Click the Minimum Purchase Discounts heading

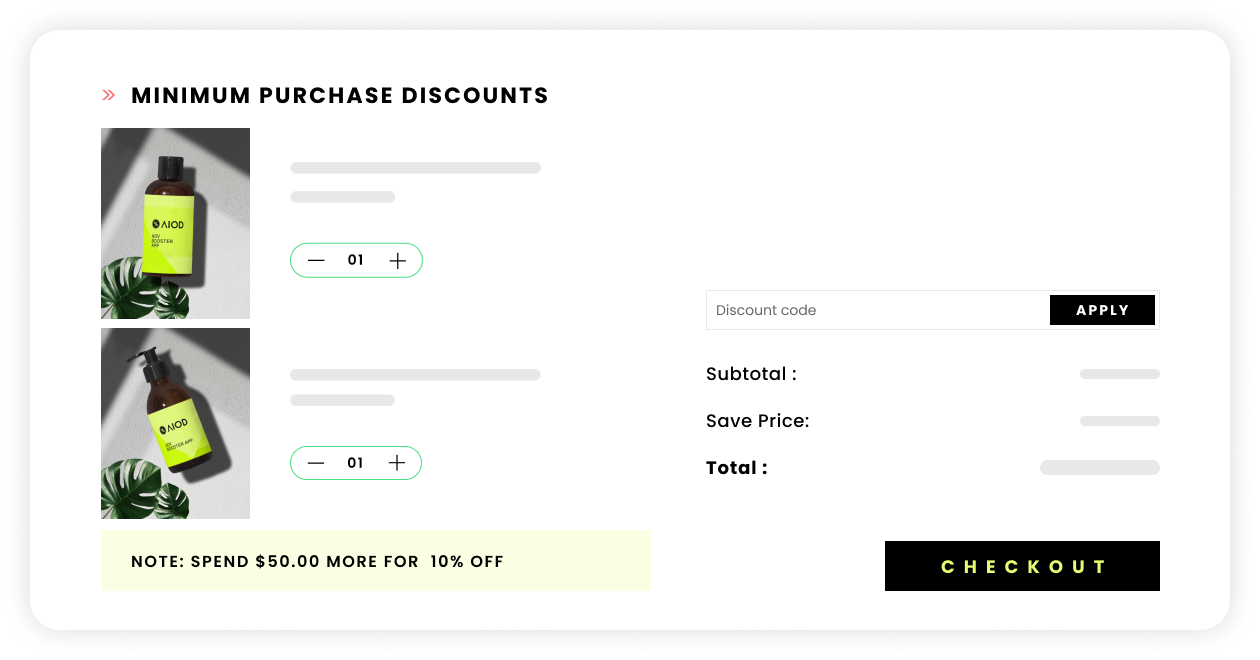[x=340, y=95]
